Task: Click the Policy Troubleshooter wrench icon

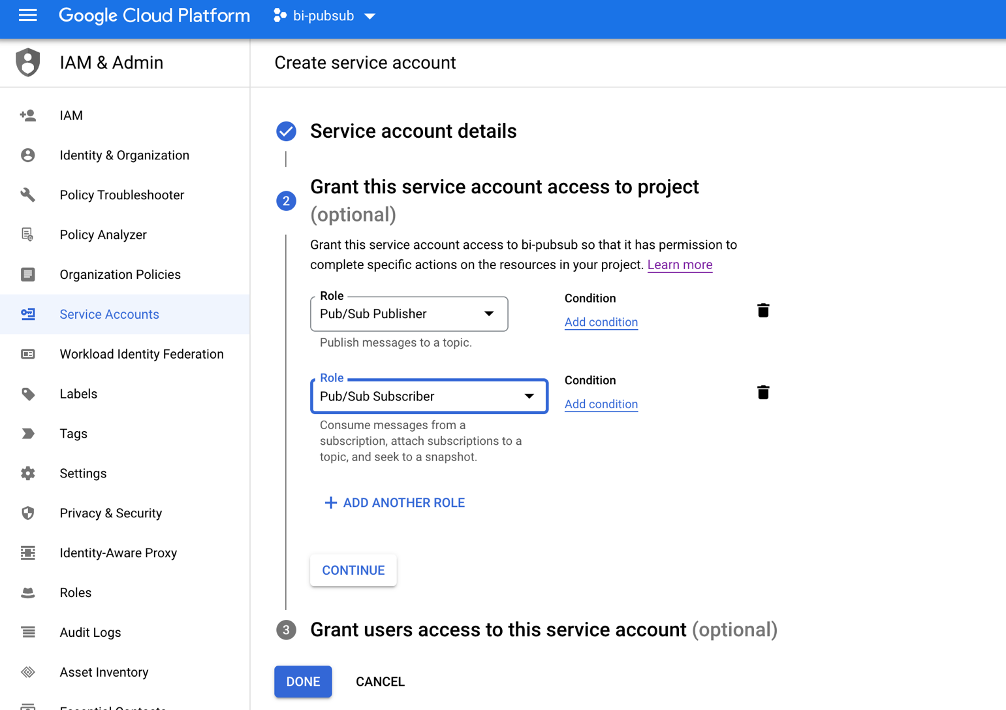Action: [x=28, y=195]
